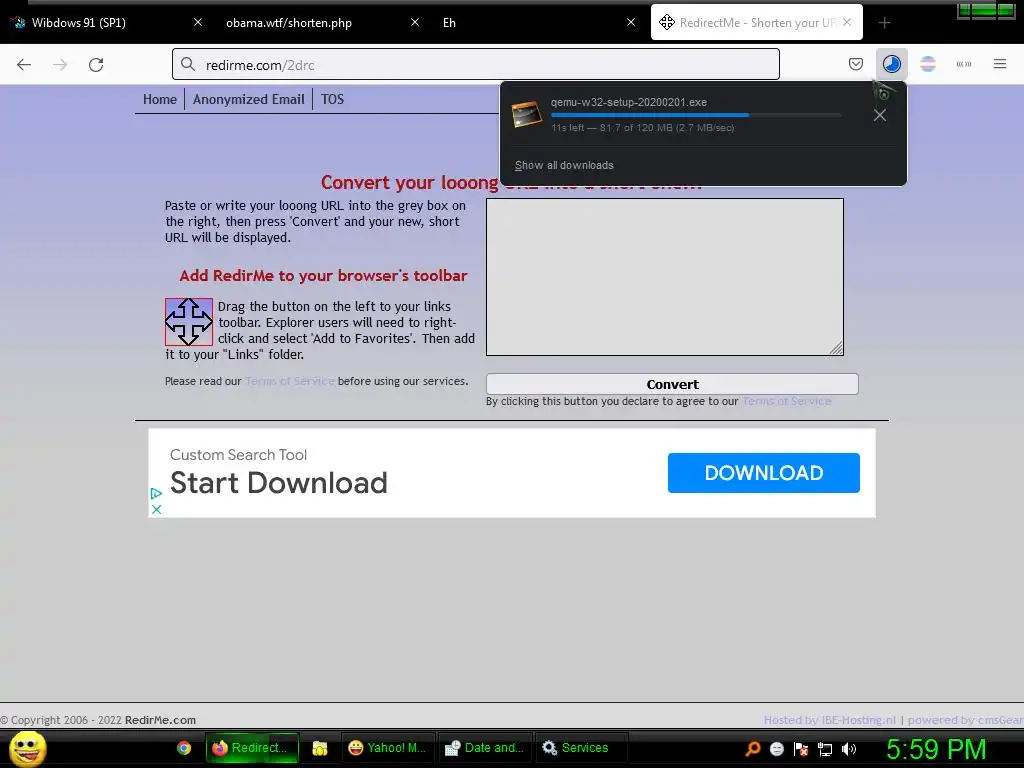Click the search icon in the address bar
Screen dimensions: 1024x768
[188, 64]
